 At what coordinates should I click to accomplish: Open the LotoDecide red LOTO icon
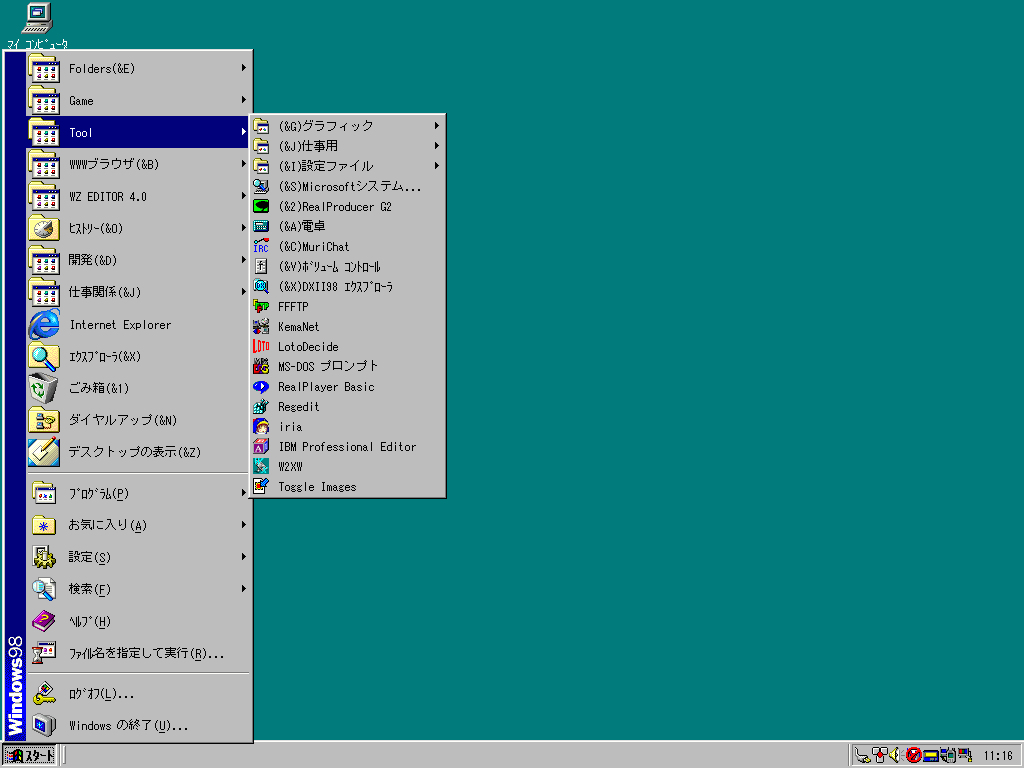[261, 346]
